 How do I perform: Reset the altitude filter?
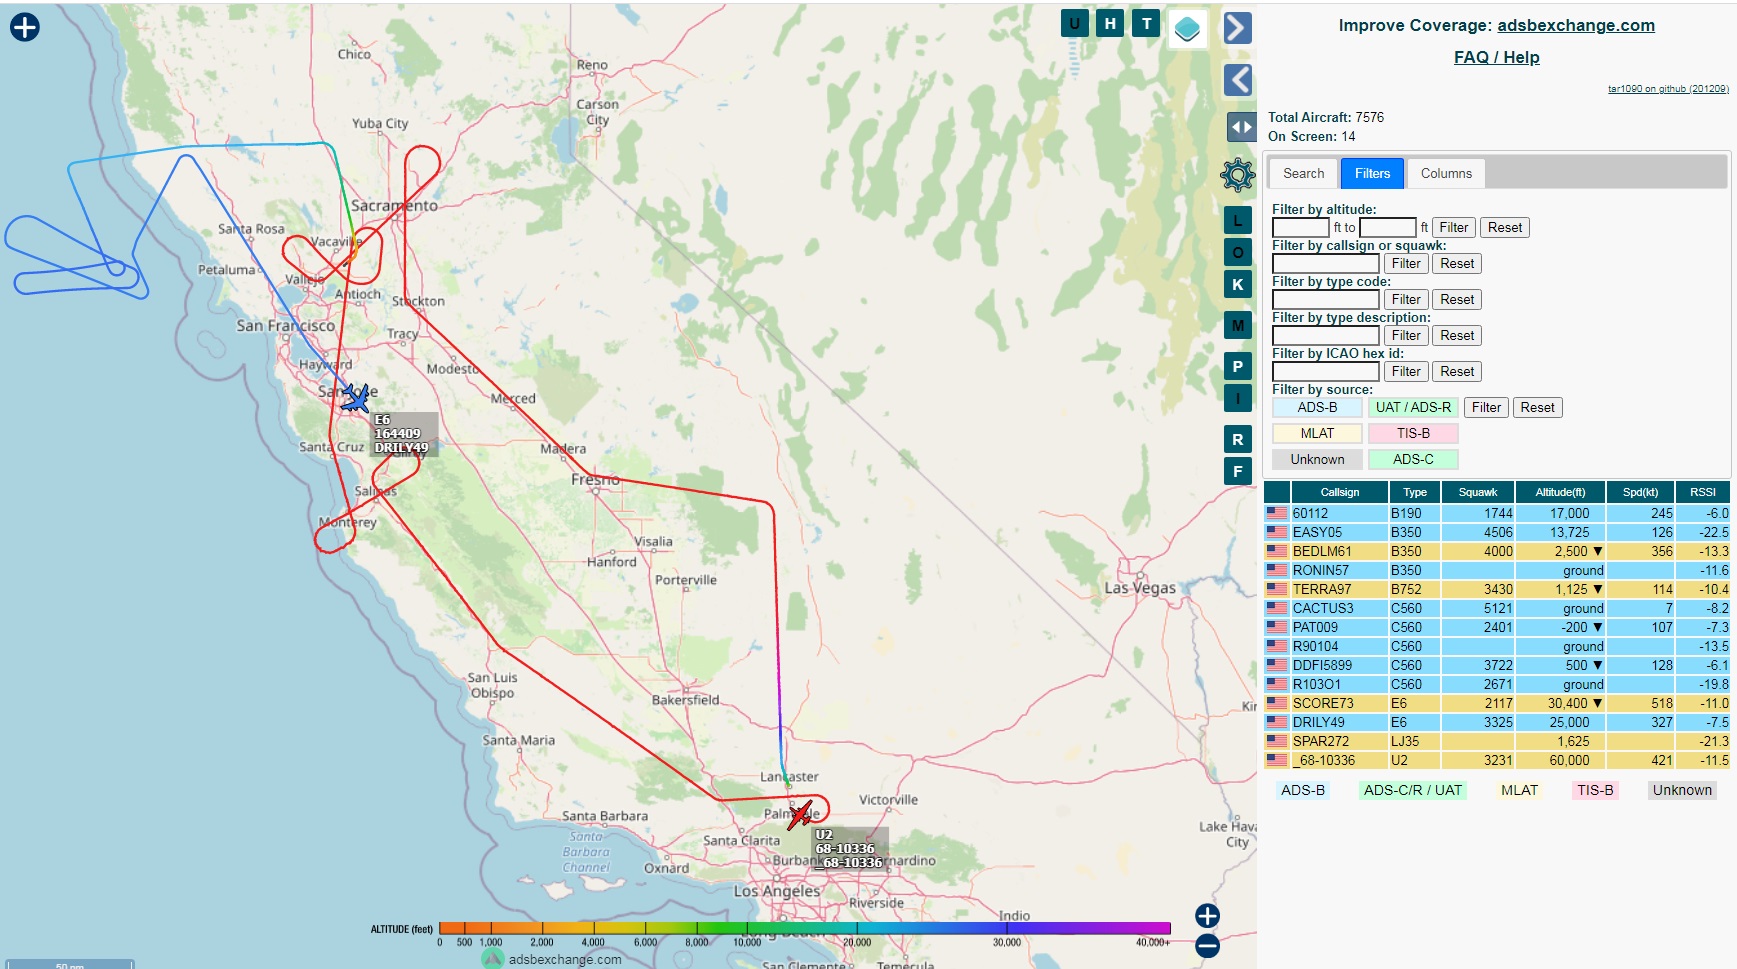pos(1504,228)
